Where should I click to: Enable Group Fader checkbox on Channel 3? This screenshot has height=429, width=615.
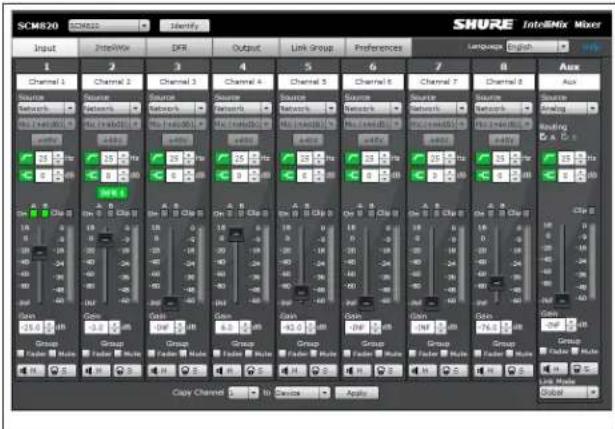151,353
